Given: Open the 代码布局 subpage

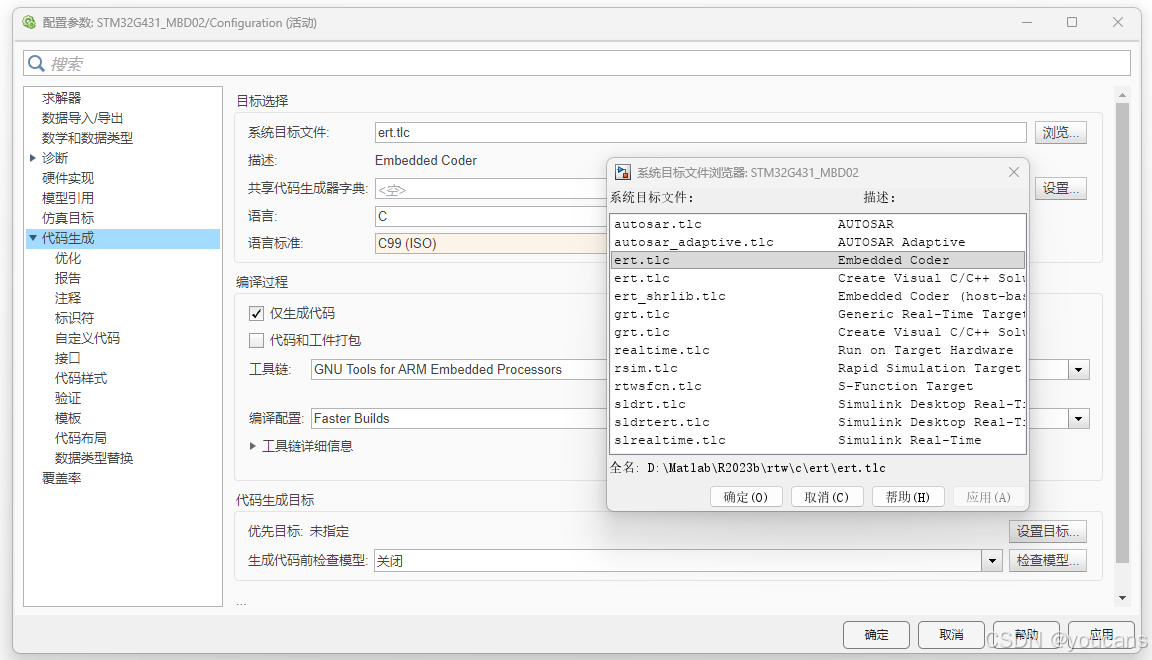Looking at the screenshot, I should click(x=81, y=438).
